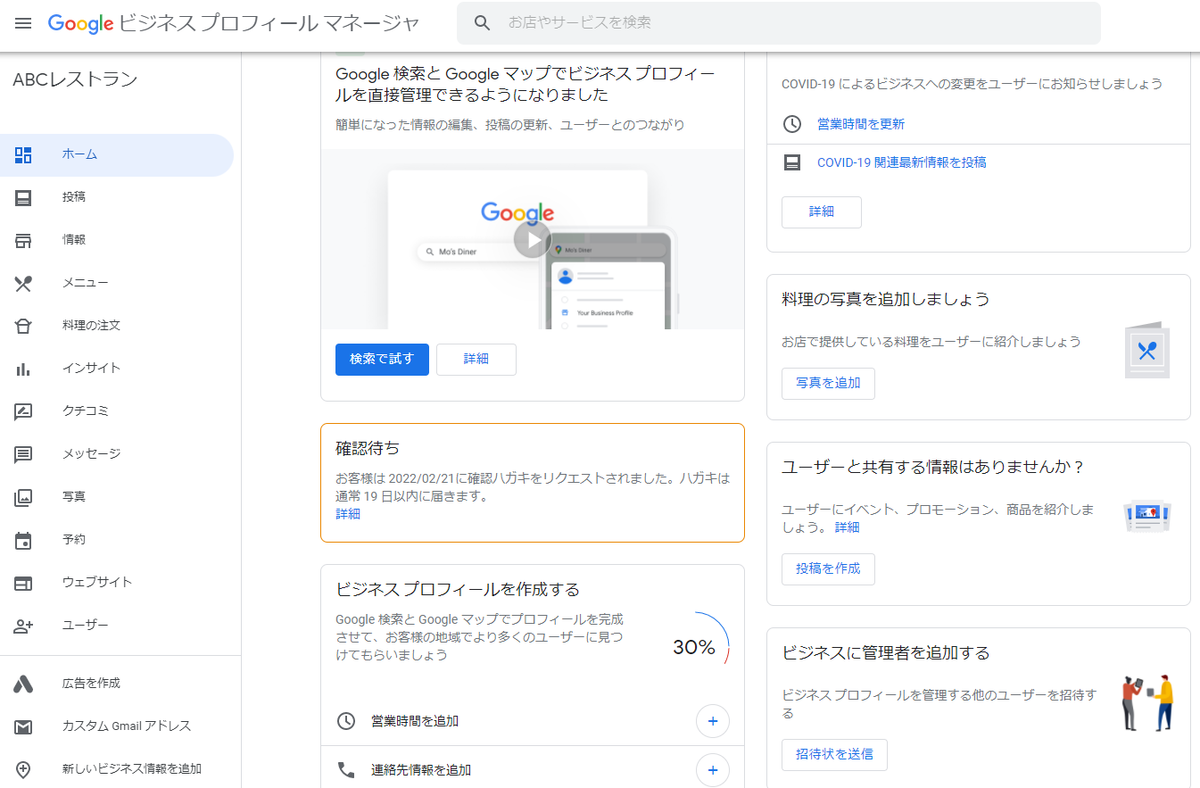Click the 料理の写真を追加しましょう heading
Image resolution: width=1200 pixels, height=788 pixels.
tap(885, 299)
